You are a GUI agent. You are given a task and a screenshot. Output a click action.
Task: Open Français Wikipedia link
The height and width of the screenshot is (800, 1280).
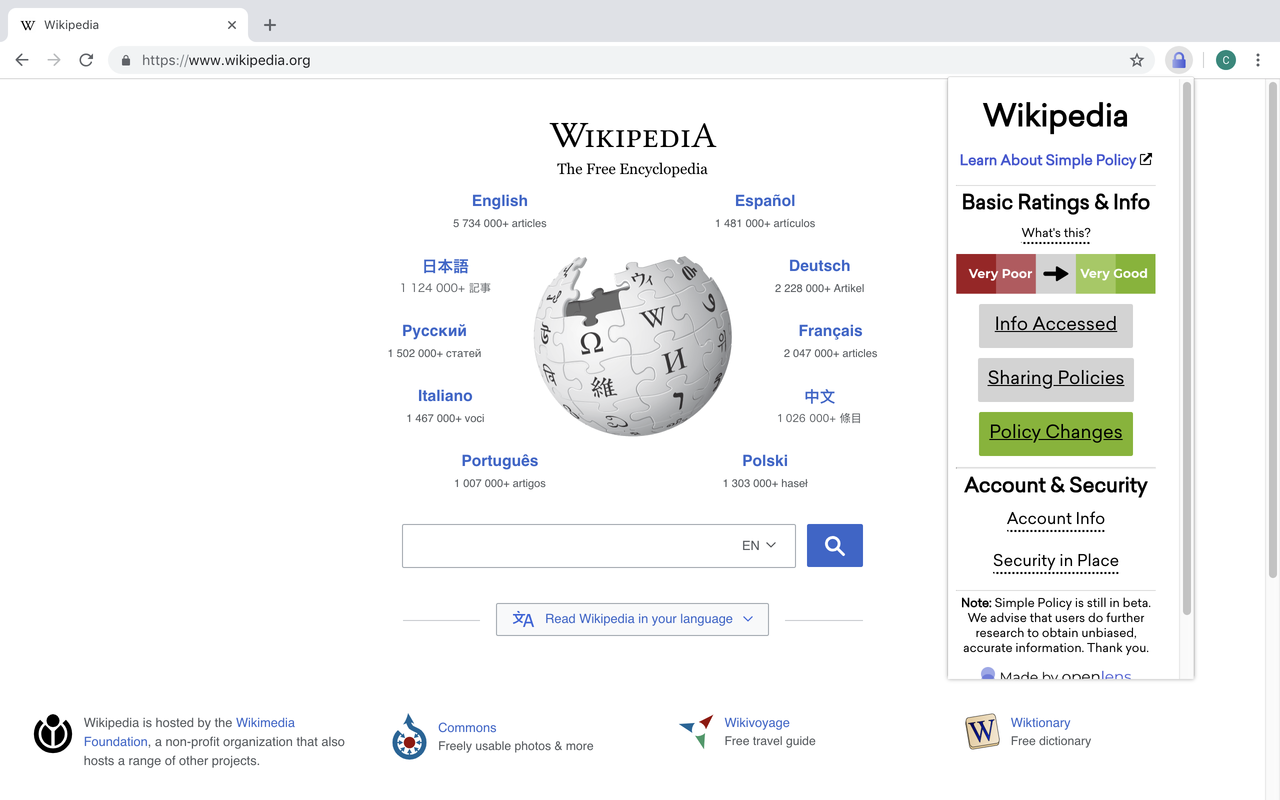830,331
